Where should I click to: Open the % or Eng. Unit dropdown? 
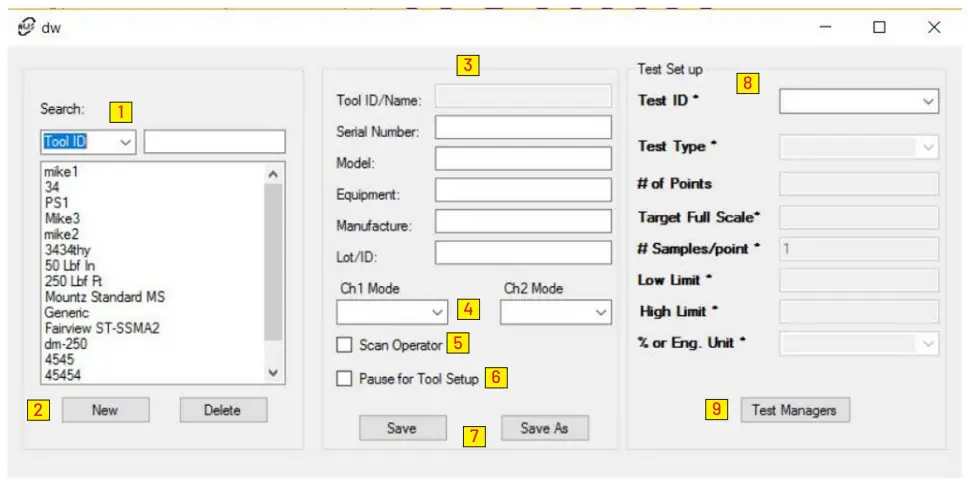pyautogui.click(x=859, y=344)
